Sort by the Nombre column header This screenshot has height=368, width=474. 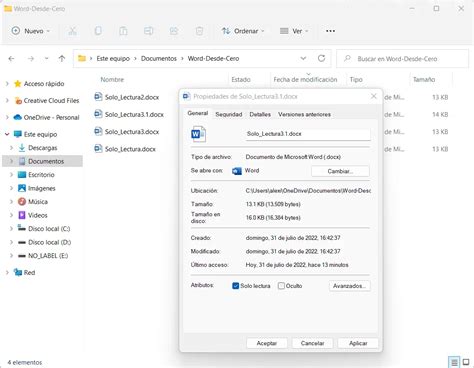pos(112,80)
